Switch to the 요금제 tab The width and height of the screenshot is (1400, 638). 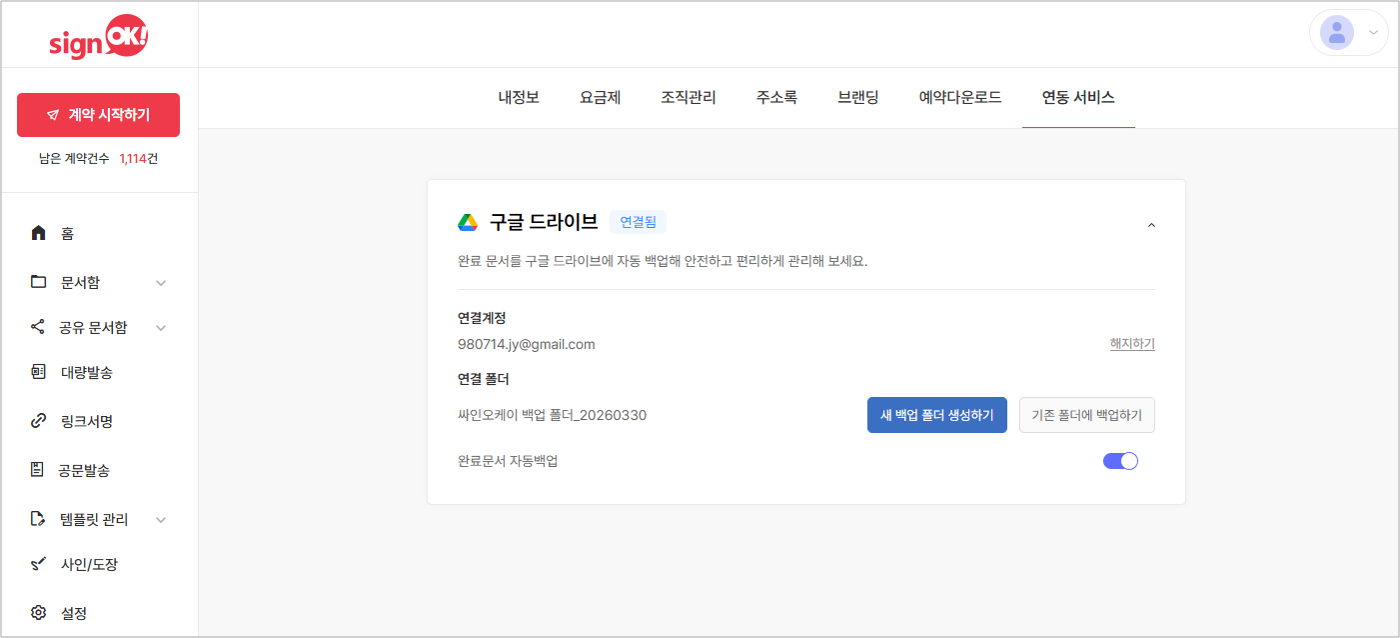[x=600, y=98]
